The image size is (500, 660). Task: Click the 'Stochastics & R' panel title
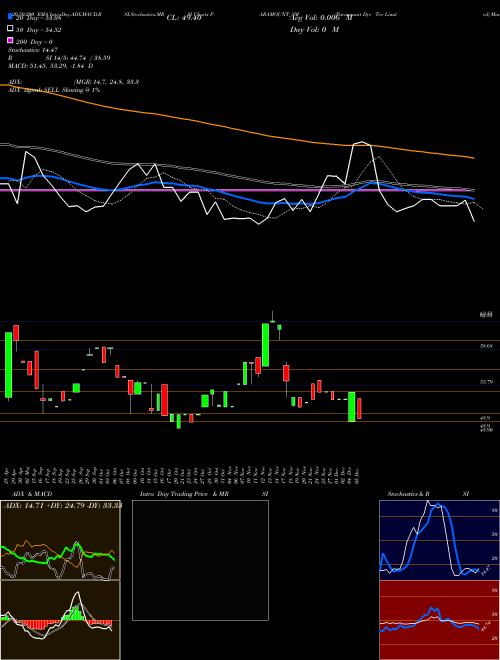[409, 494]
